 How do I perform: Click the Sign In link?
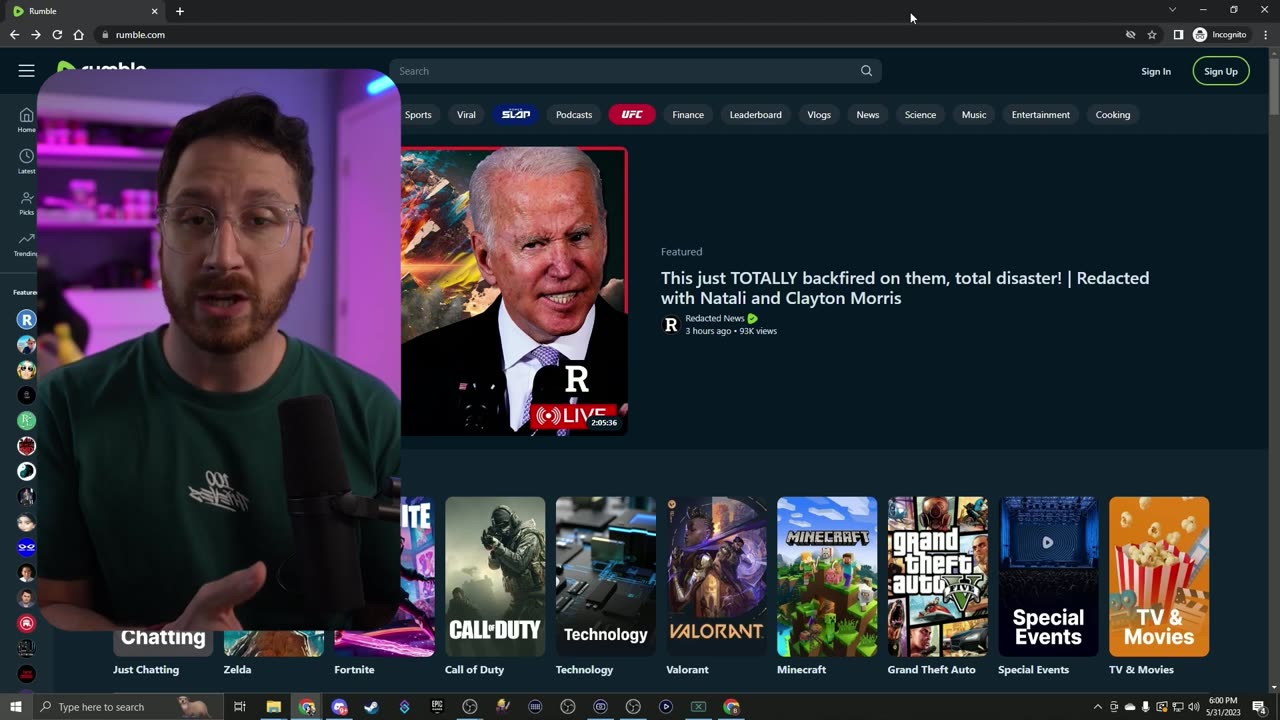(x=1156, y=71)
